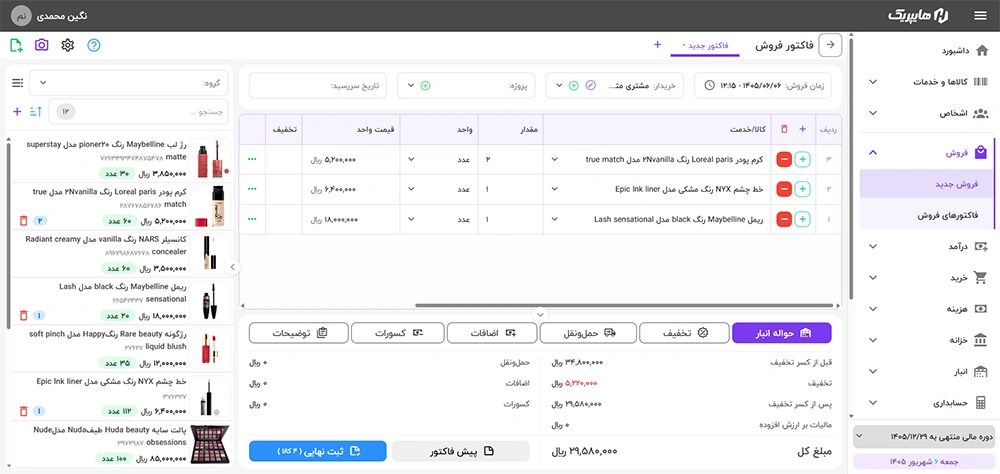Open three-dots menu for Lash sensational row

click(252, 219)
